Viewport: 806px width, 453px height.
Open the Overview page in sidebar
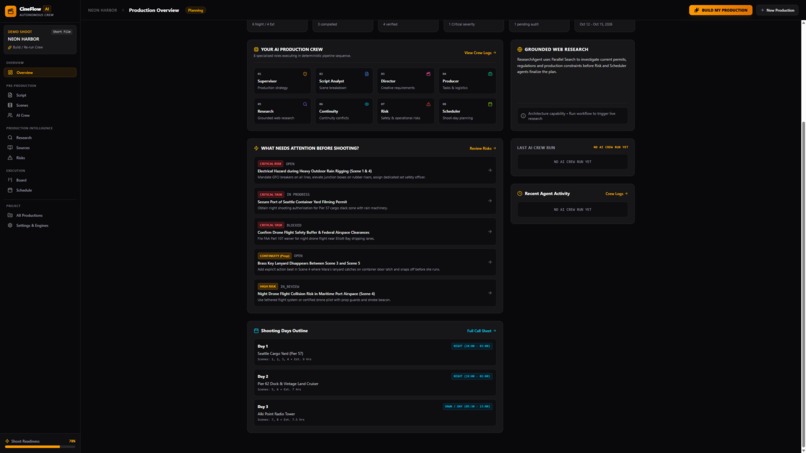pos(40,73)
